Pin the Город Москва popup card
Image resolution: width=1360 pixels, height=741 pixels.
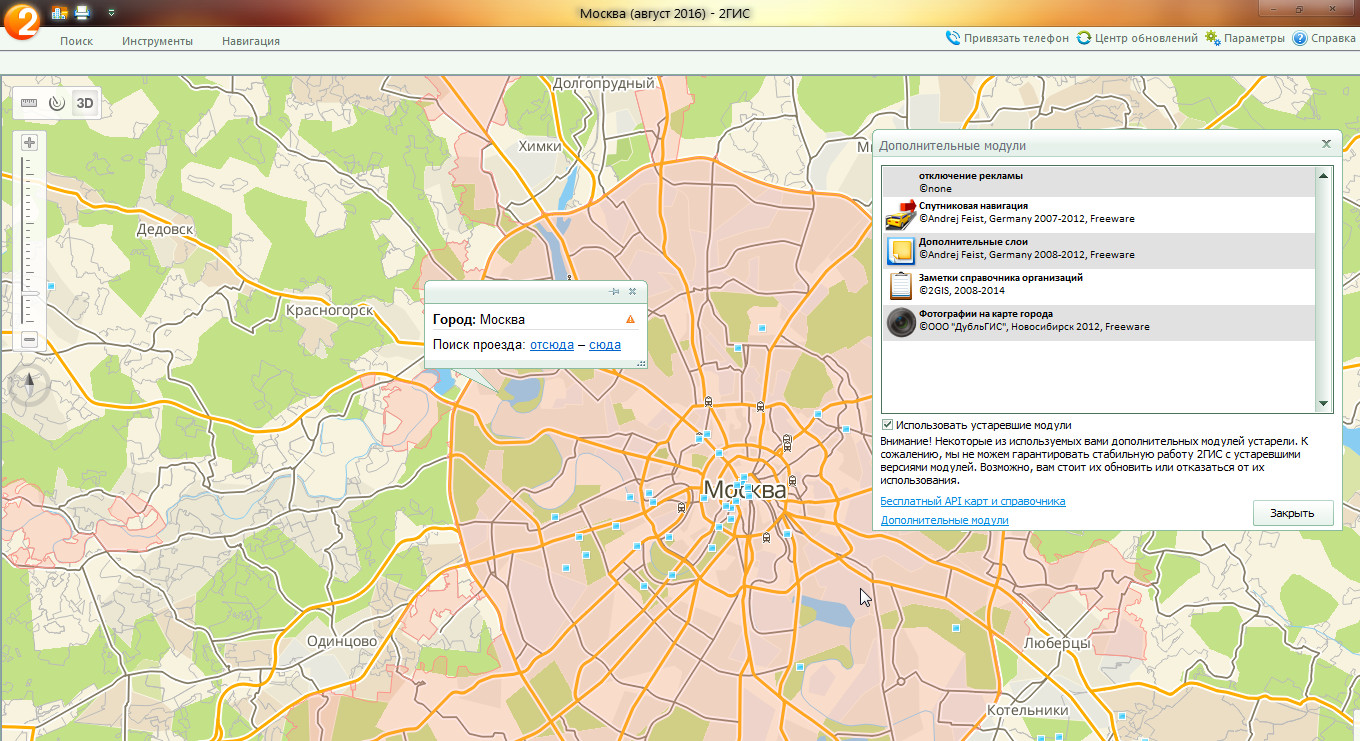(614, 291)
